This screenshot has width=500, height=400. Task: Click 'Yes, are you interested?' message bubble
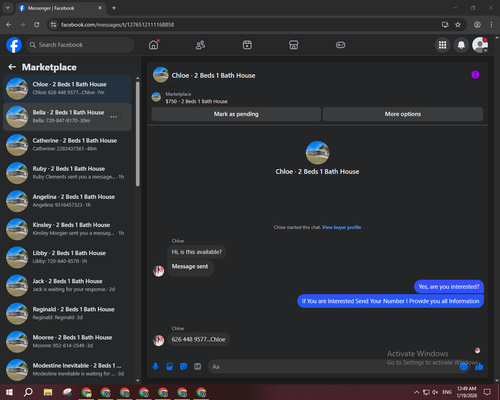(x=449, y=287)
